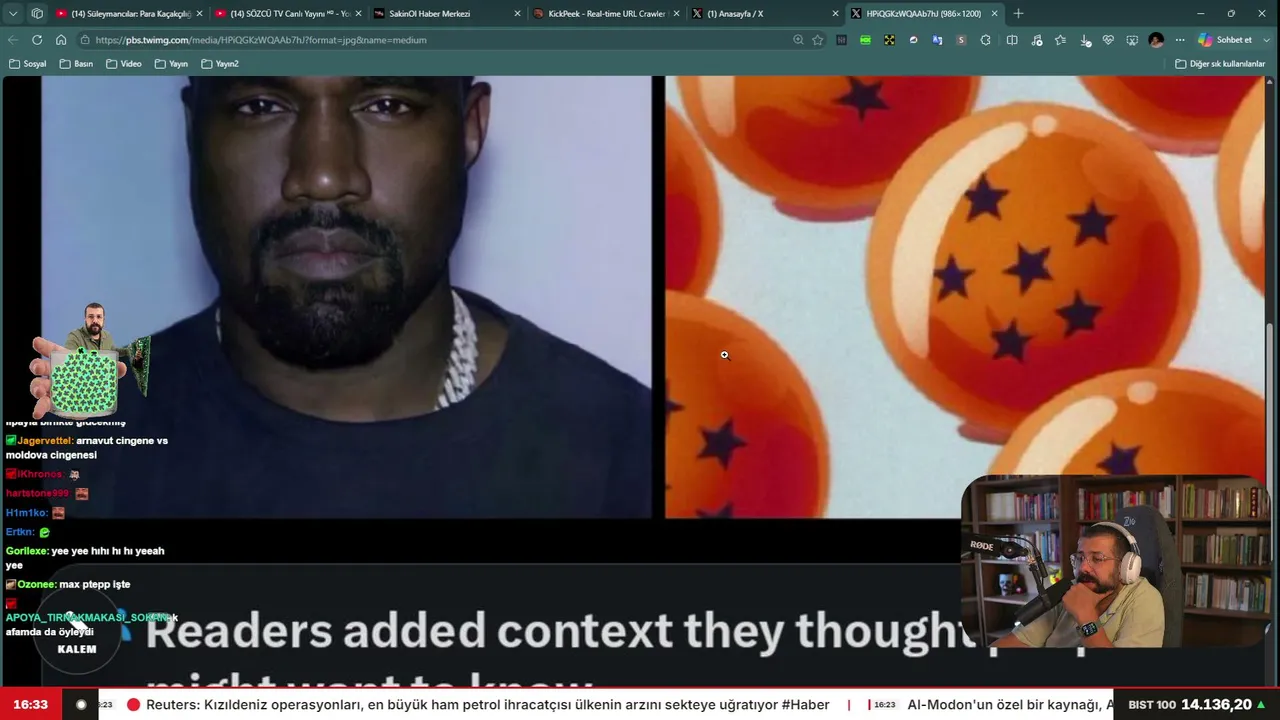Screen dimensions: 1280x720
Task: Open the yellow cross extension icon
Action: tap(889, 40)
